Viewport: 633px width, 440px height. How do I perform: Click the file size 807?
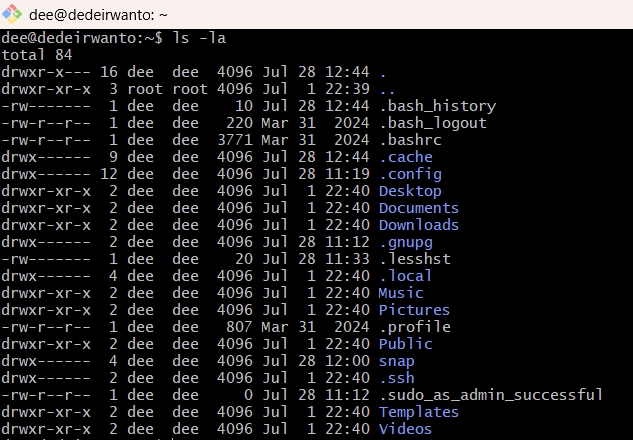(239, 327)
